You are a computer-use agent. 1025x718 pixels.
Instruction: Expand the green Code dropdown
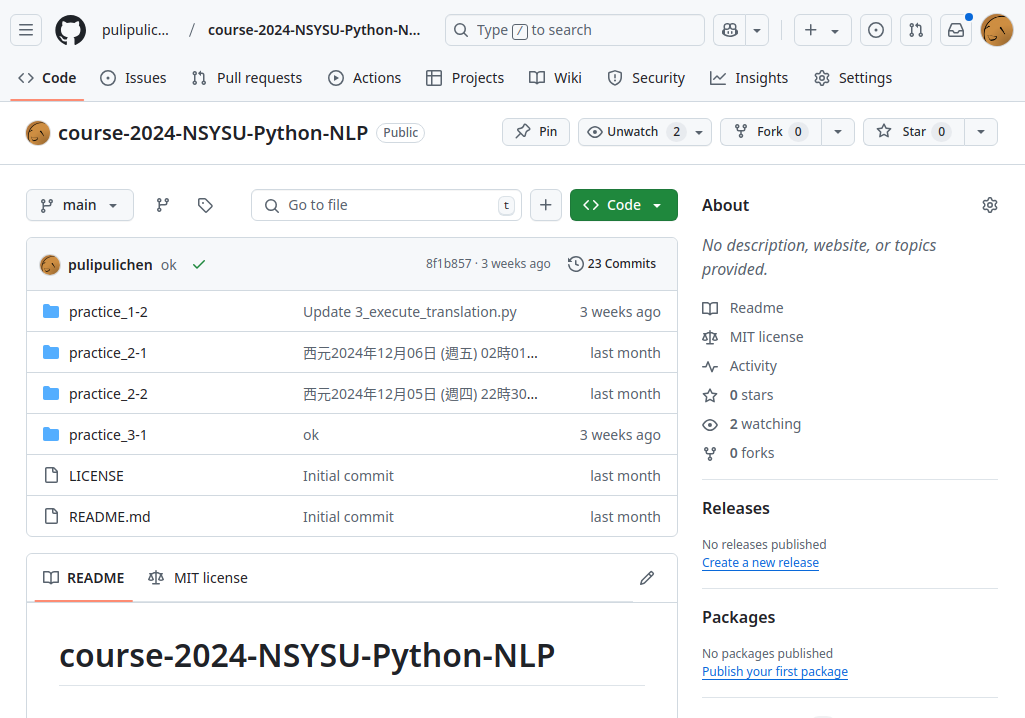point(623,205)
